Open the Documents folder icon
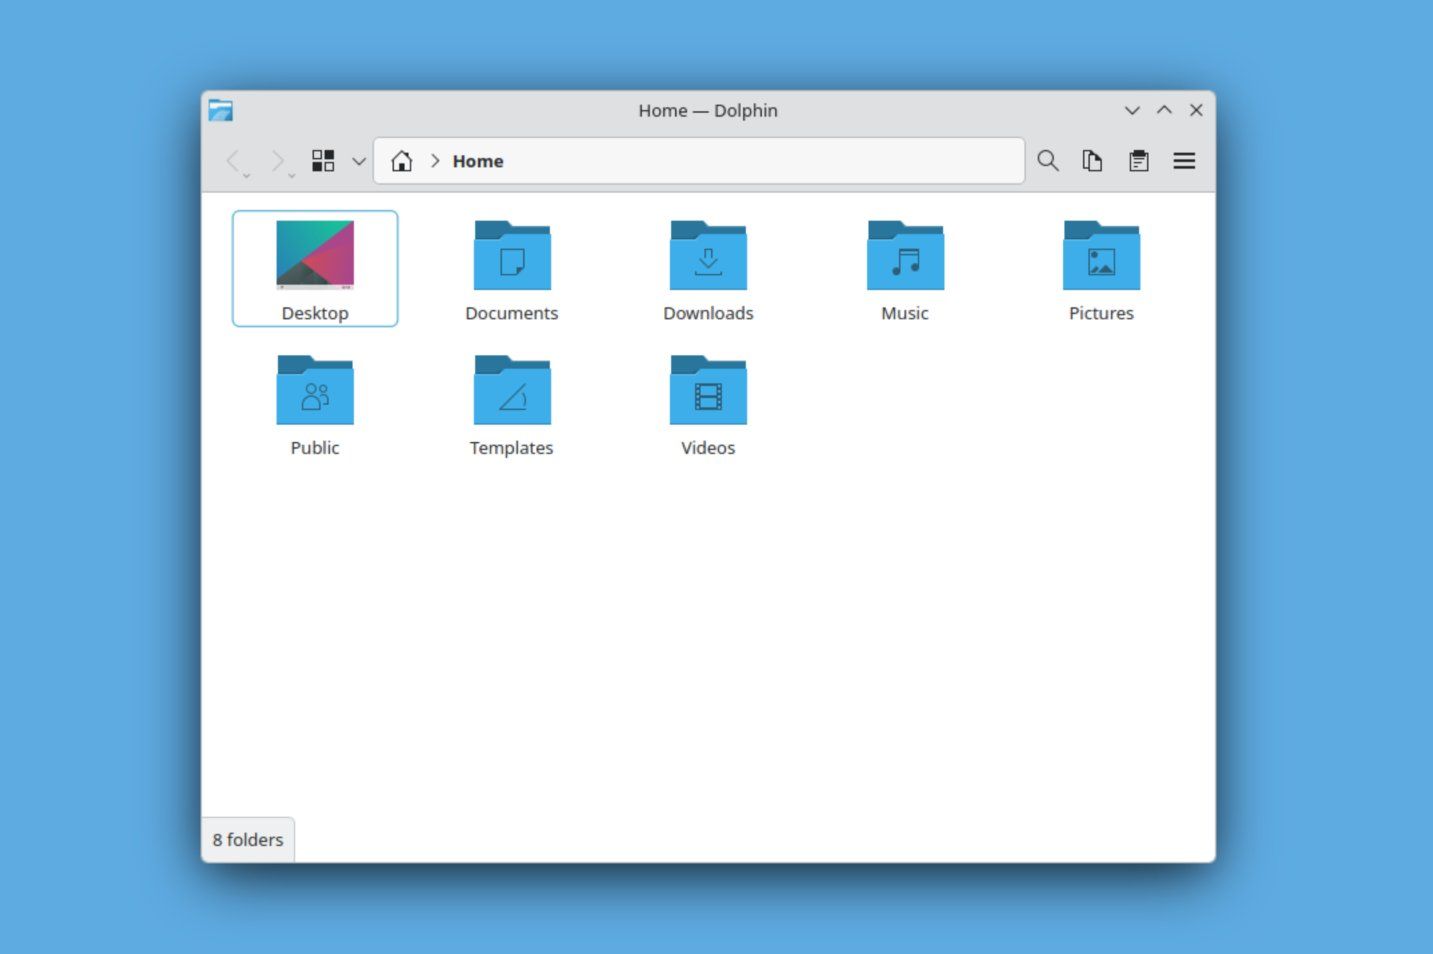 pos(512,255)
